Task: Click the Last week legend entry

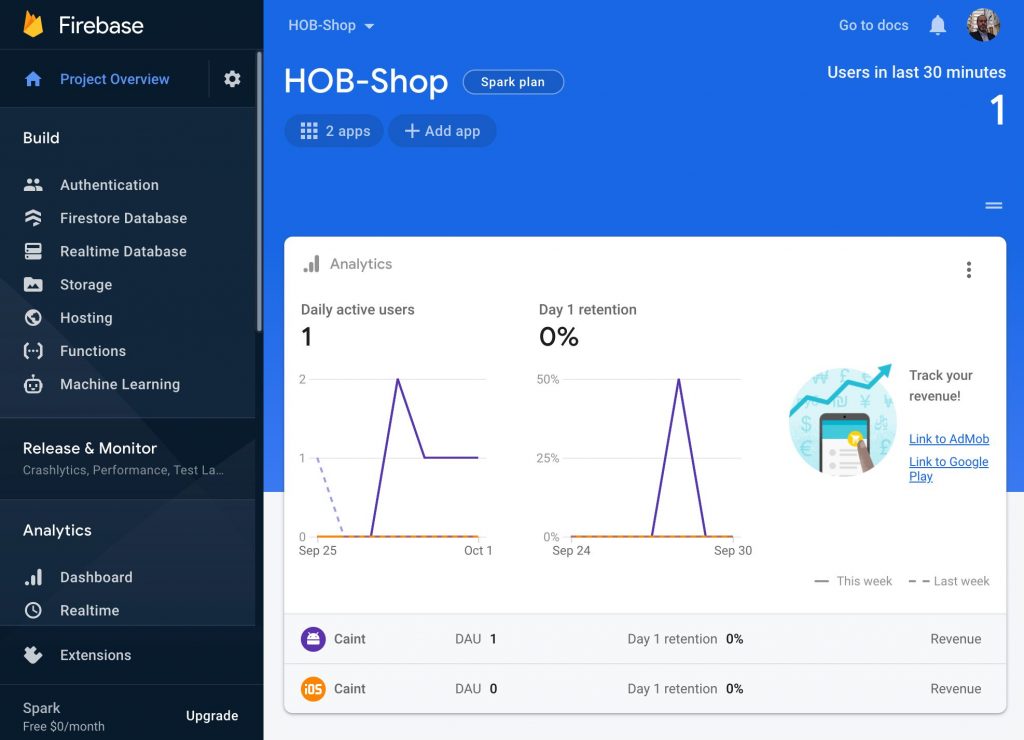Action: [949, 581]
